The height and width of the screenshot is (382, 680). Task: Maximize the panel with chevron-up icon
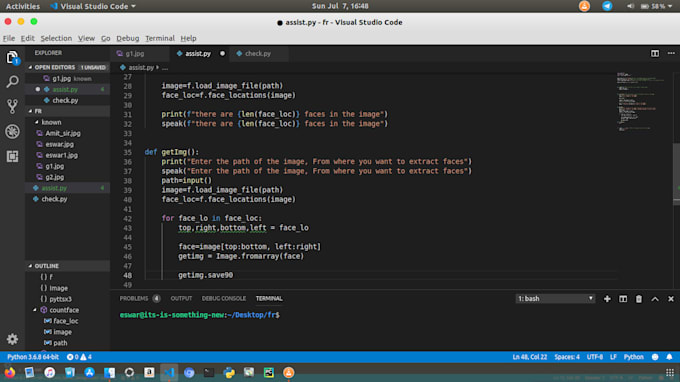655,299
